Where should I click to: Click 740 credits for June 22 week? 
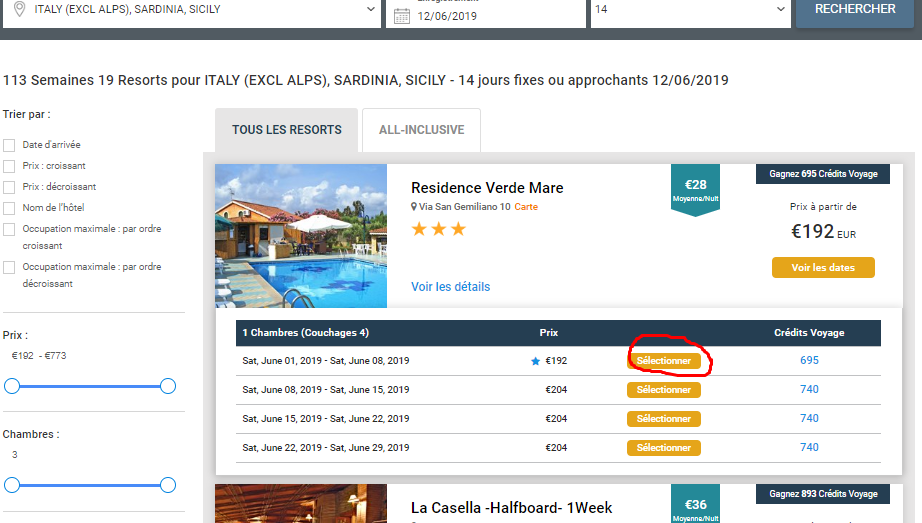point(809,447)
